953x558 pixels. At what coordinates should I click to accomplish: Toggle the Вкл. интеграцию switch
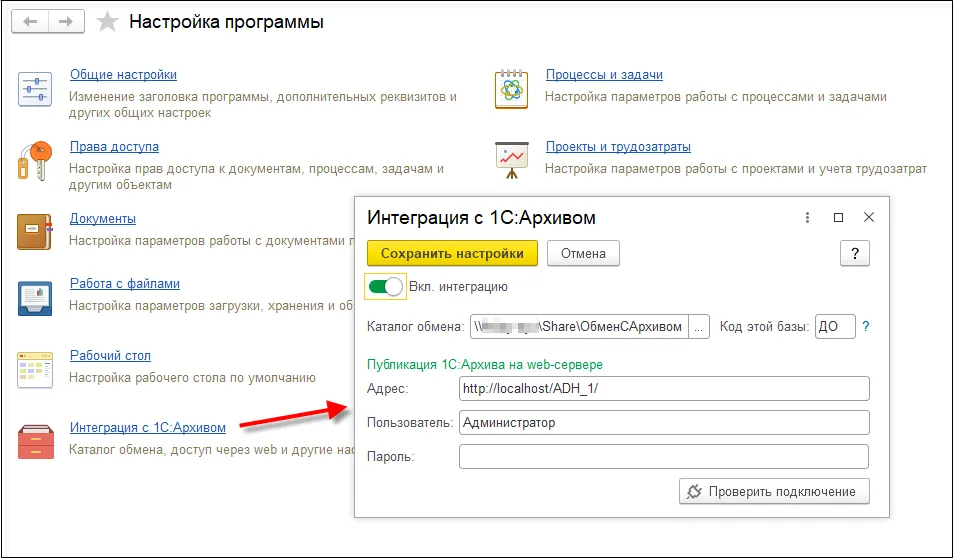pyautogui.click(x=385, y=286)
